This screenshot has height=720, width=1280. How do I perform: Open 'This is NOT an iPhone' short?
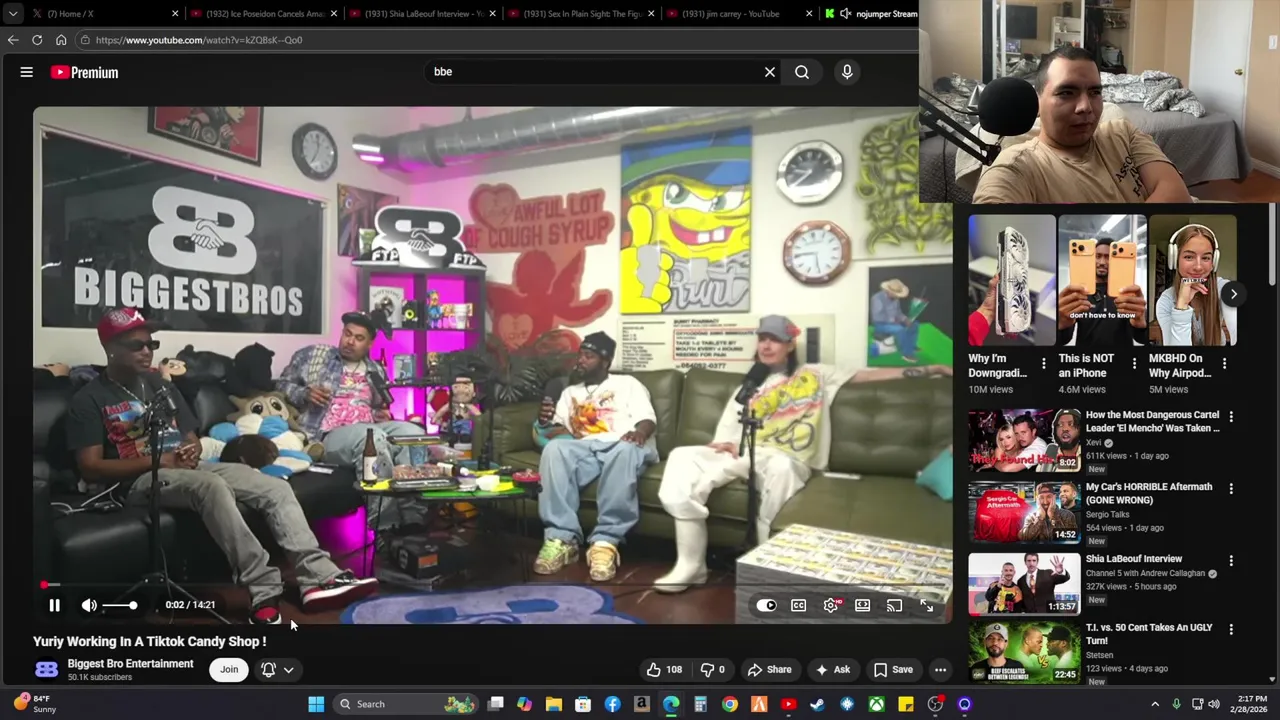pos(1101,280)
